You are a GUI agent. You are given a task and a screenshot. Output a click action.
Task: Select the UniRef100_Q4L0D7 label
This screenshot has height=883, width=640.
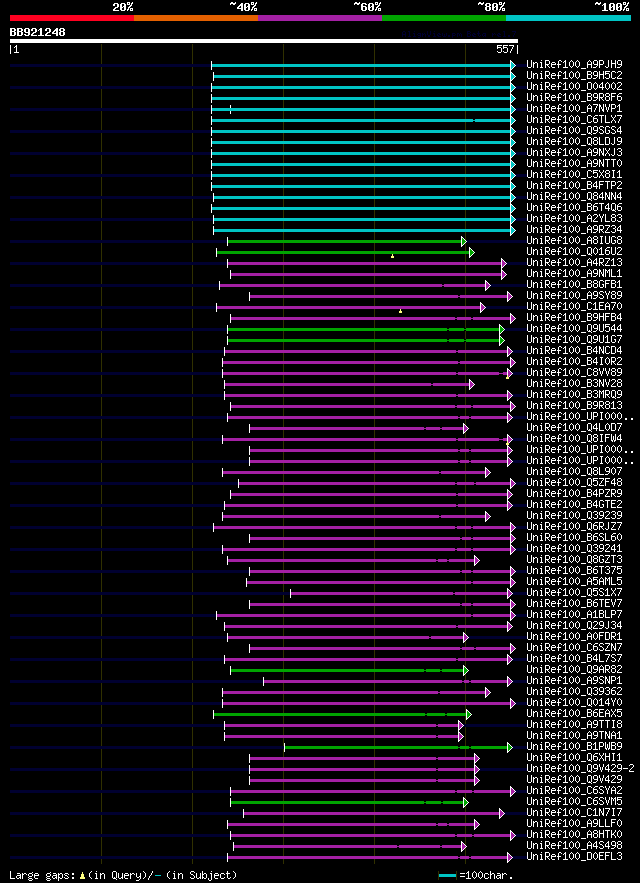(574, 428)
